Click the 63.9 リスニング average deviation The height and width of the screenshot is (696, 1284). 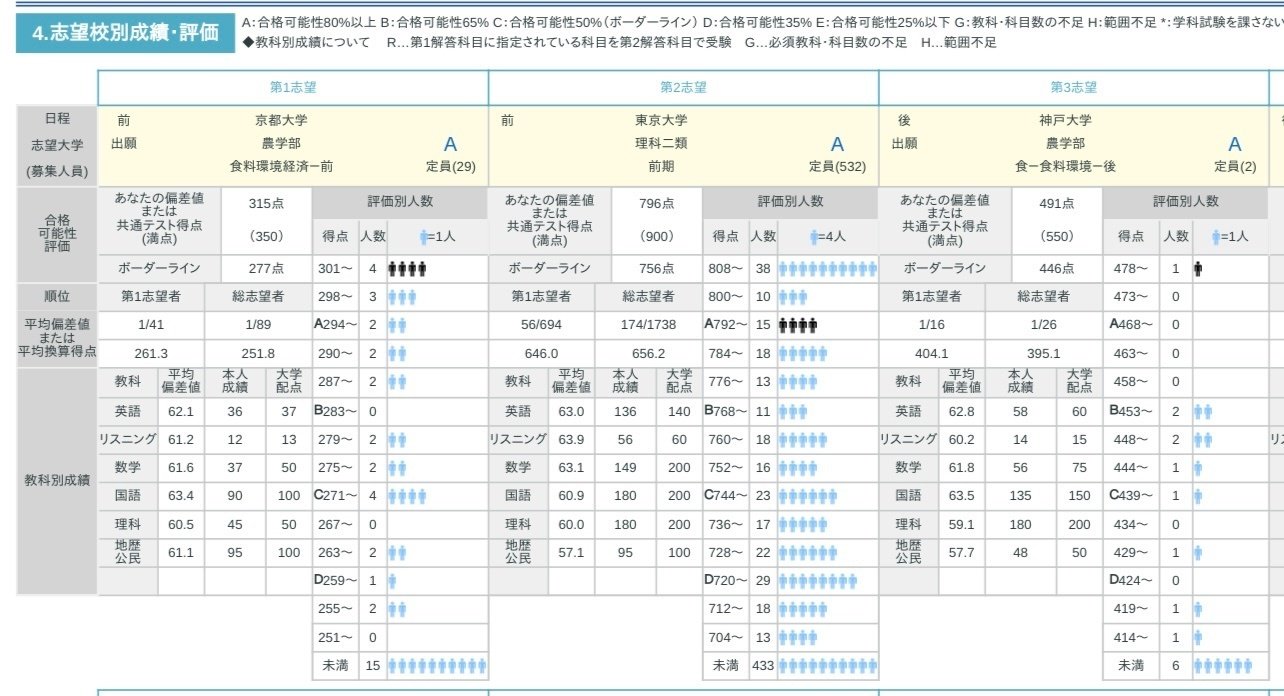(x=571, y=439)
